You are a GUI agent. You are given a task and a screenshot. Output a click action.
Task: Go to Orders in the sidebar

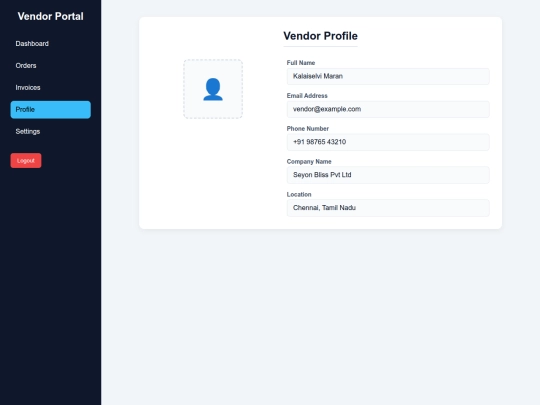[x=50, y=66]
